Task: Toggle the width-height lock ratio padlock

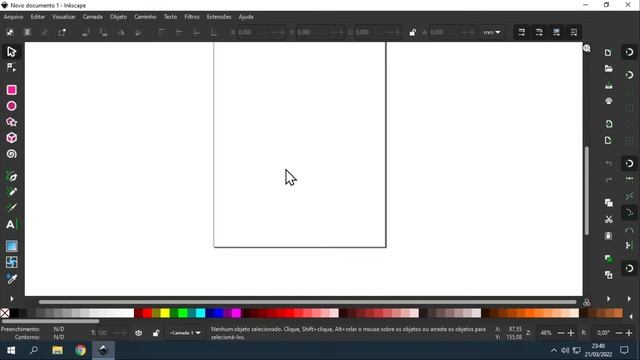Action: click(413, 32)
